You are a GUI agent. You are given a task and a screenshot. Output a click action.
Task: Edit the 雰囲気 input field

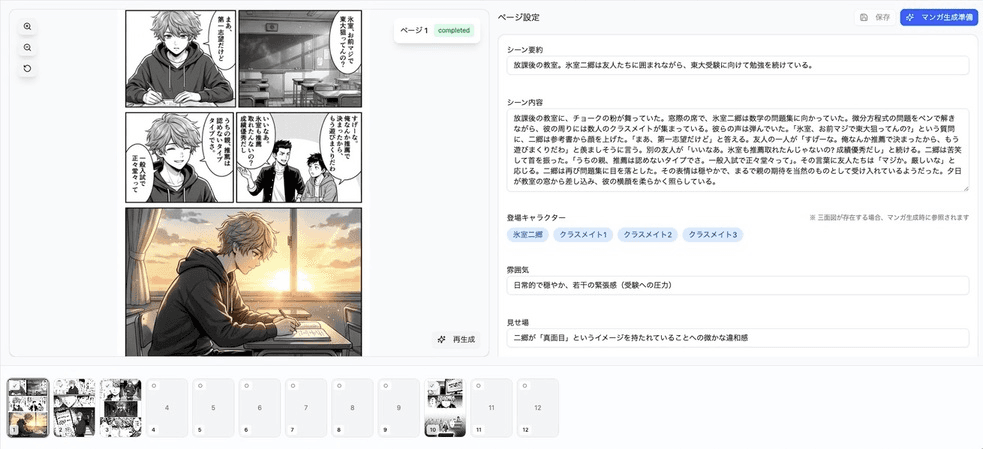(x=737, y=286)
